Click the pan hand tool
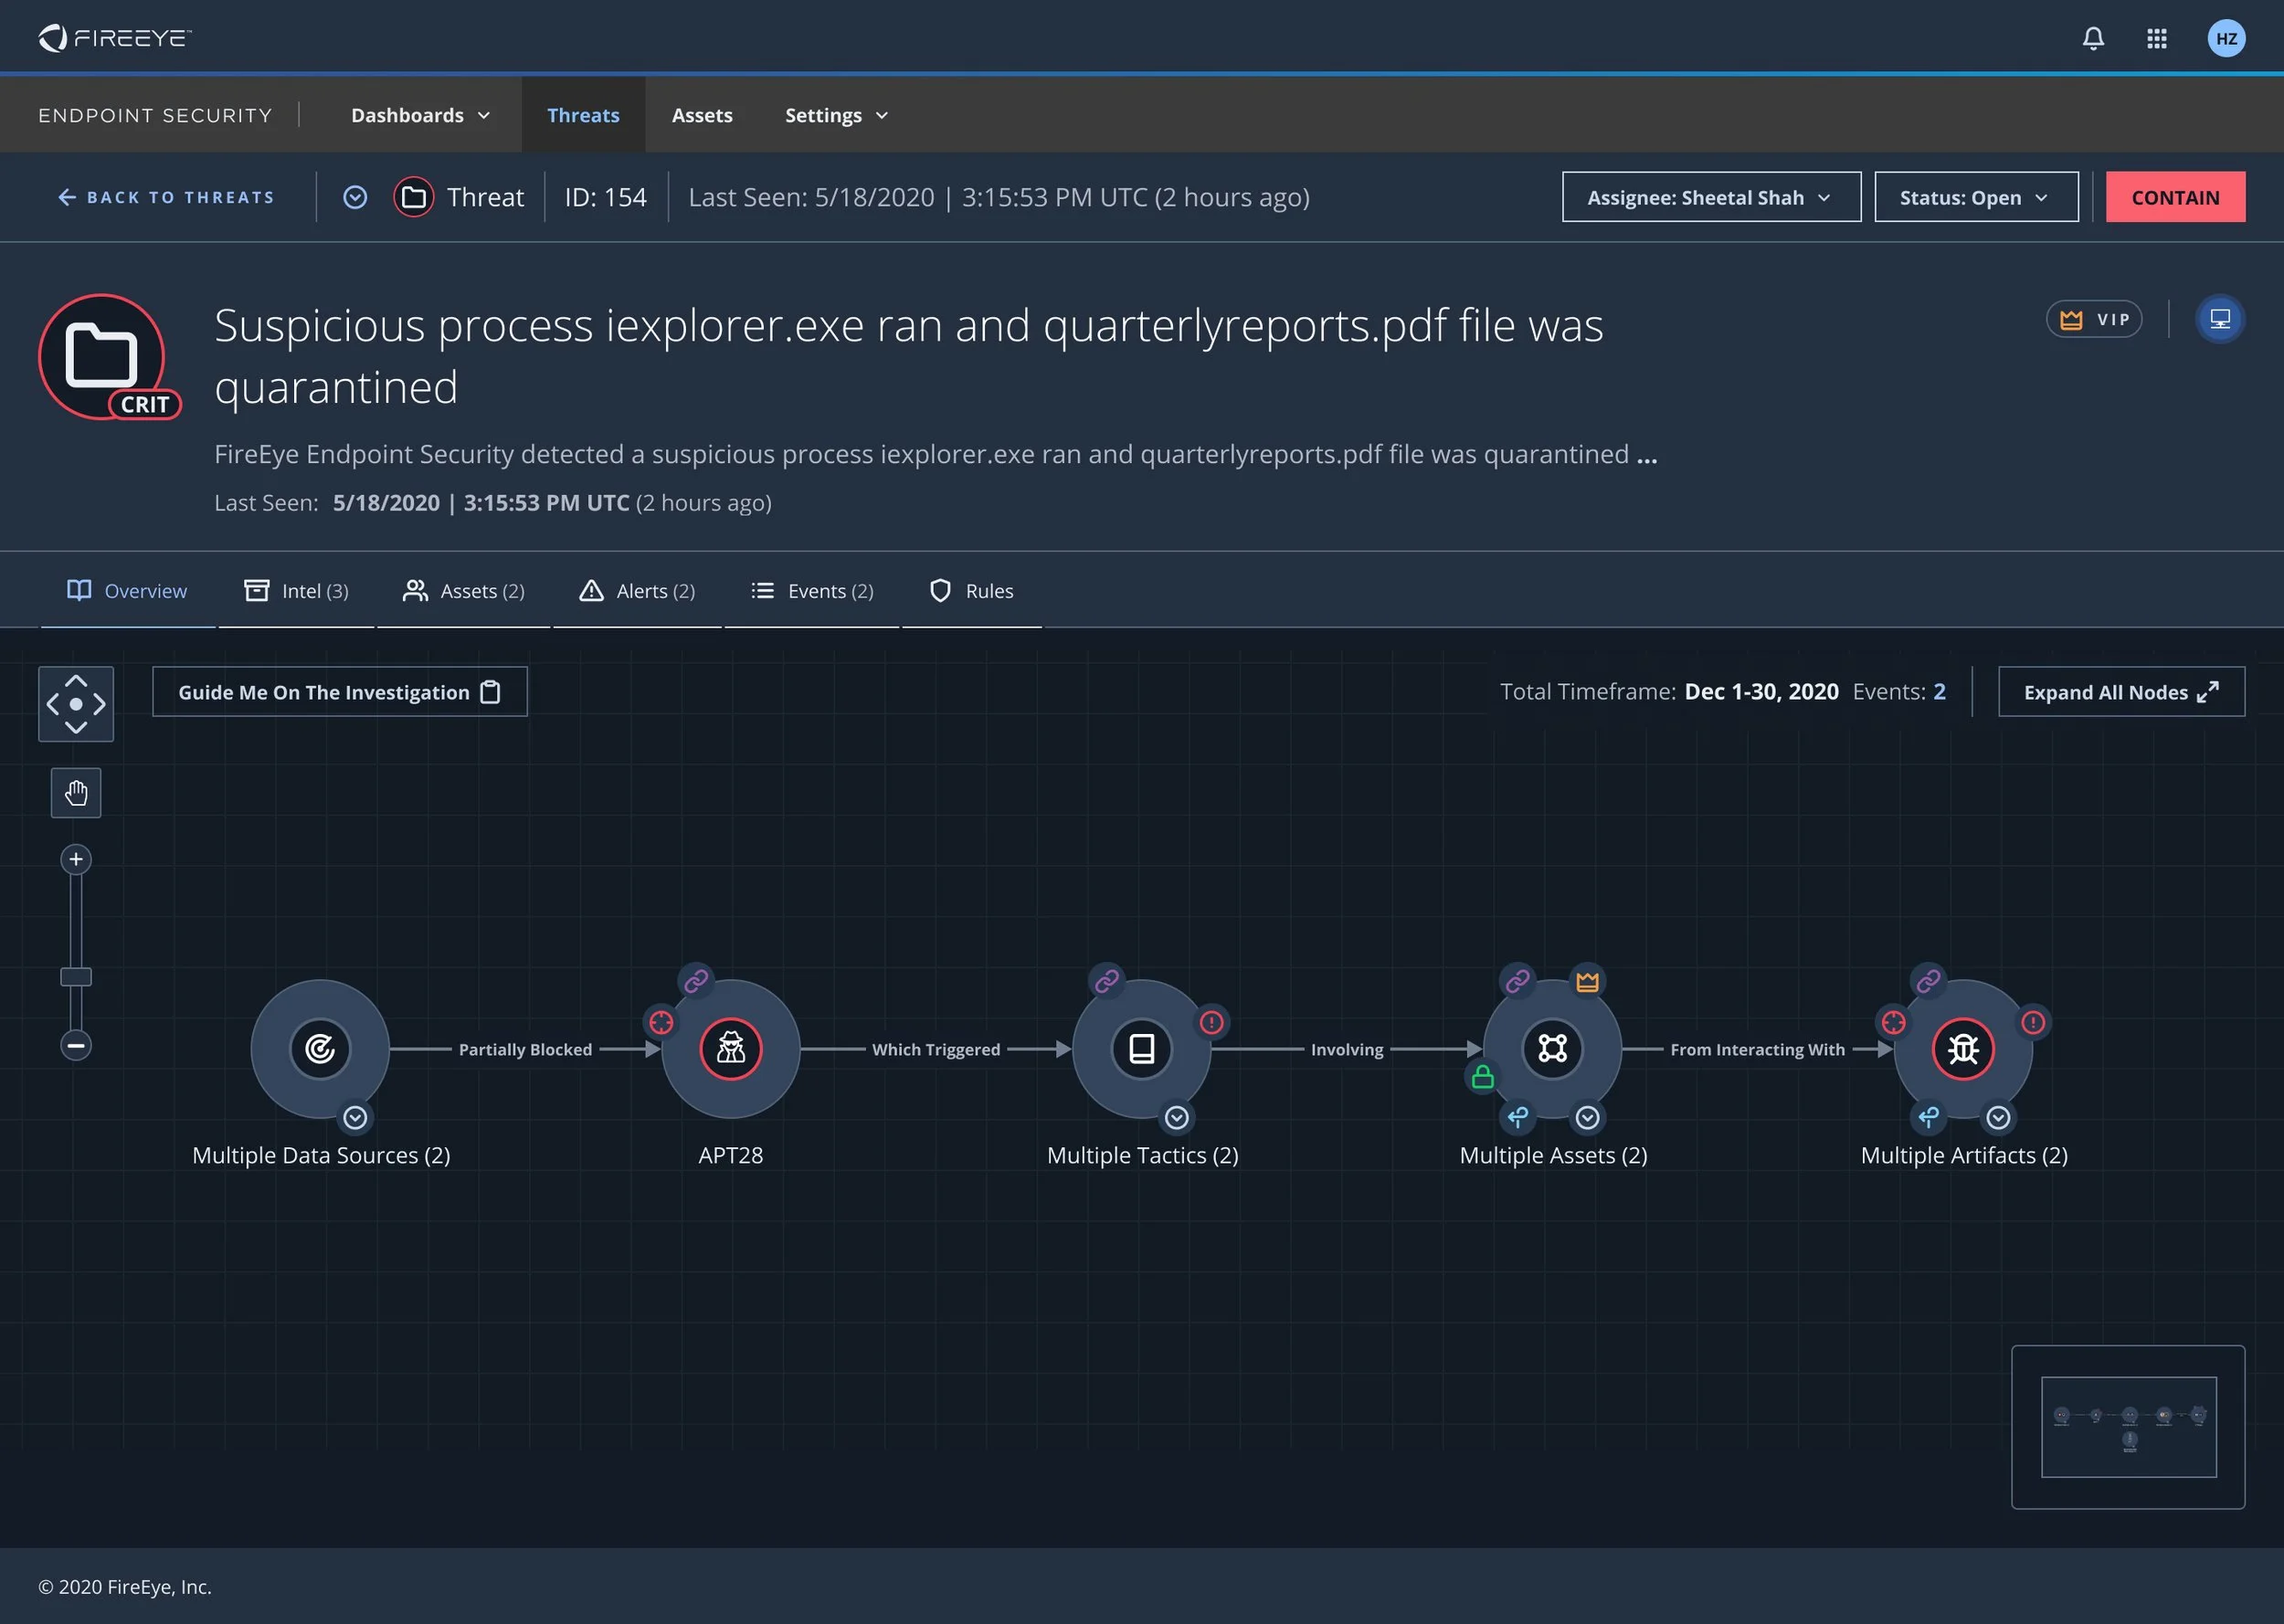 75,792
